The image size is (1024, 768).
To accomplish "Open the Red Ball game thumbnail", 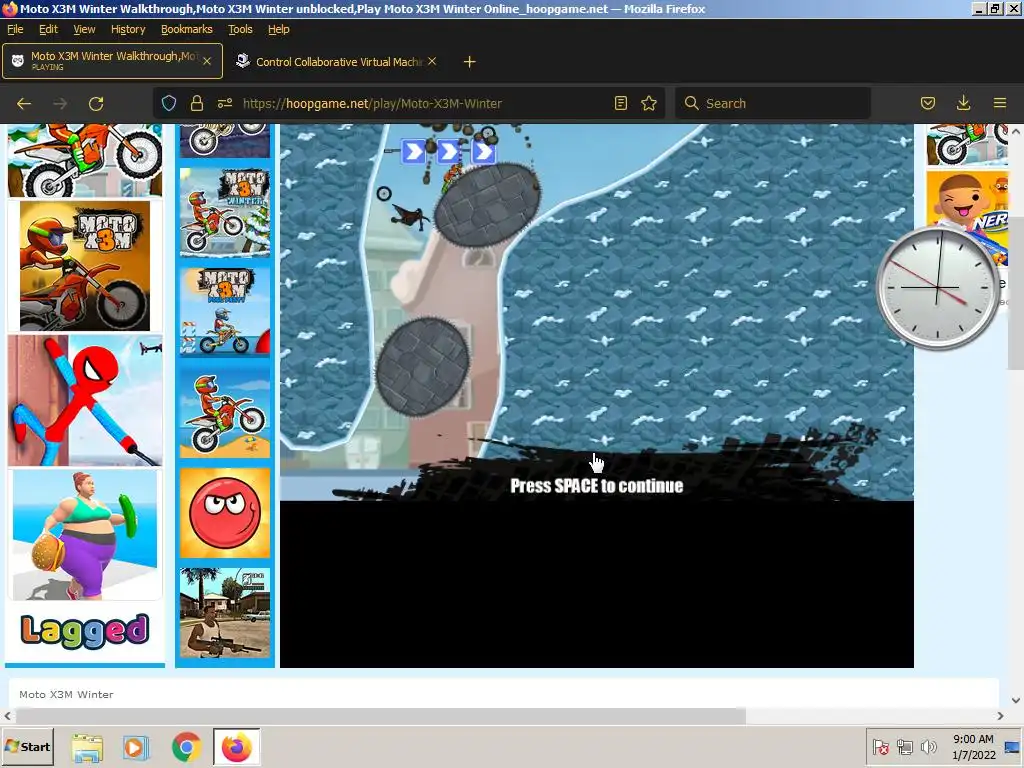I will click(x=225, y=513).
